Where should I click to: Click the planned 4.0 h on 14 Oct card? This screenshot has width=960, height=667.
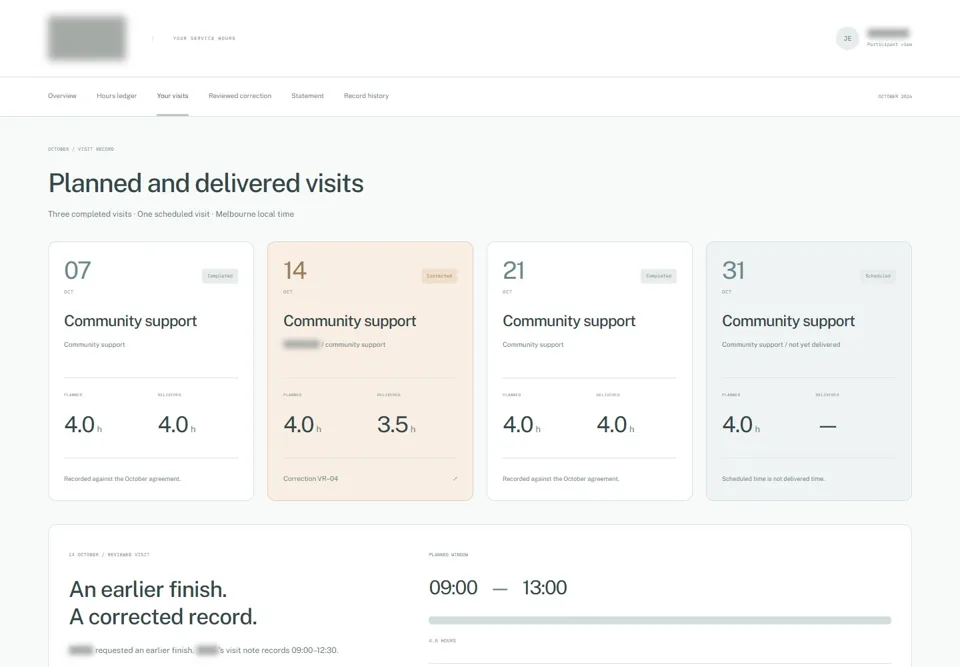[x=302, y=424]
